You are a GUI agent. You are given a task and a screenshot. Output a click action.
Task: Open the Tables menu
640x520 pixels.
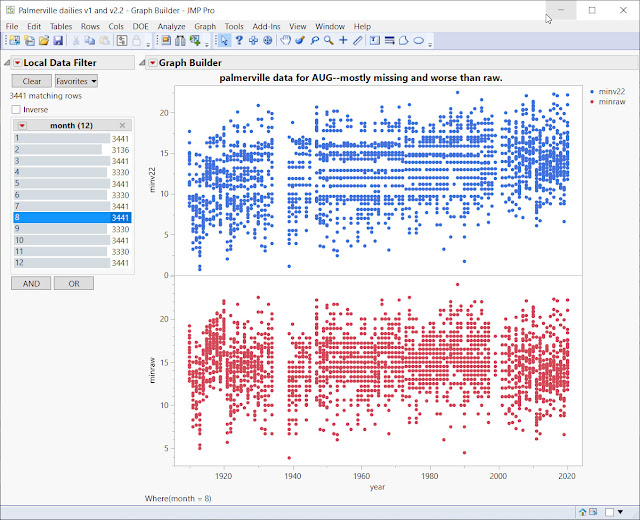pyautogui.click(x=61, y=27)
